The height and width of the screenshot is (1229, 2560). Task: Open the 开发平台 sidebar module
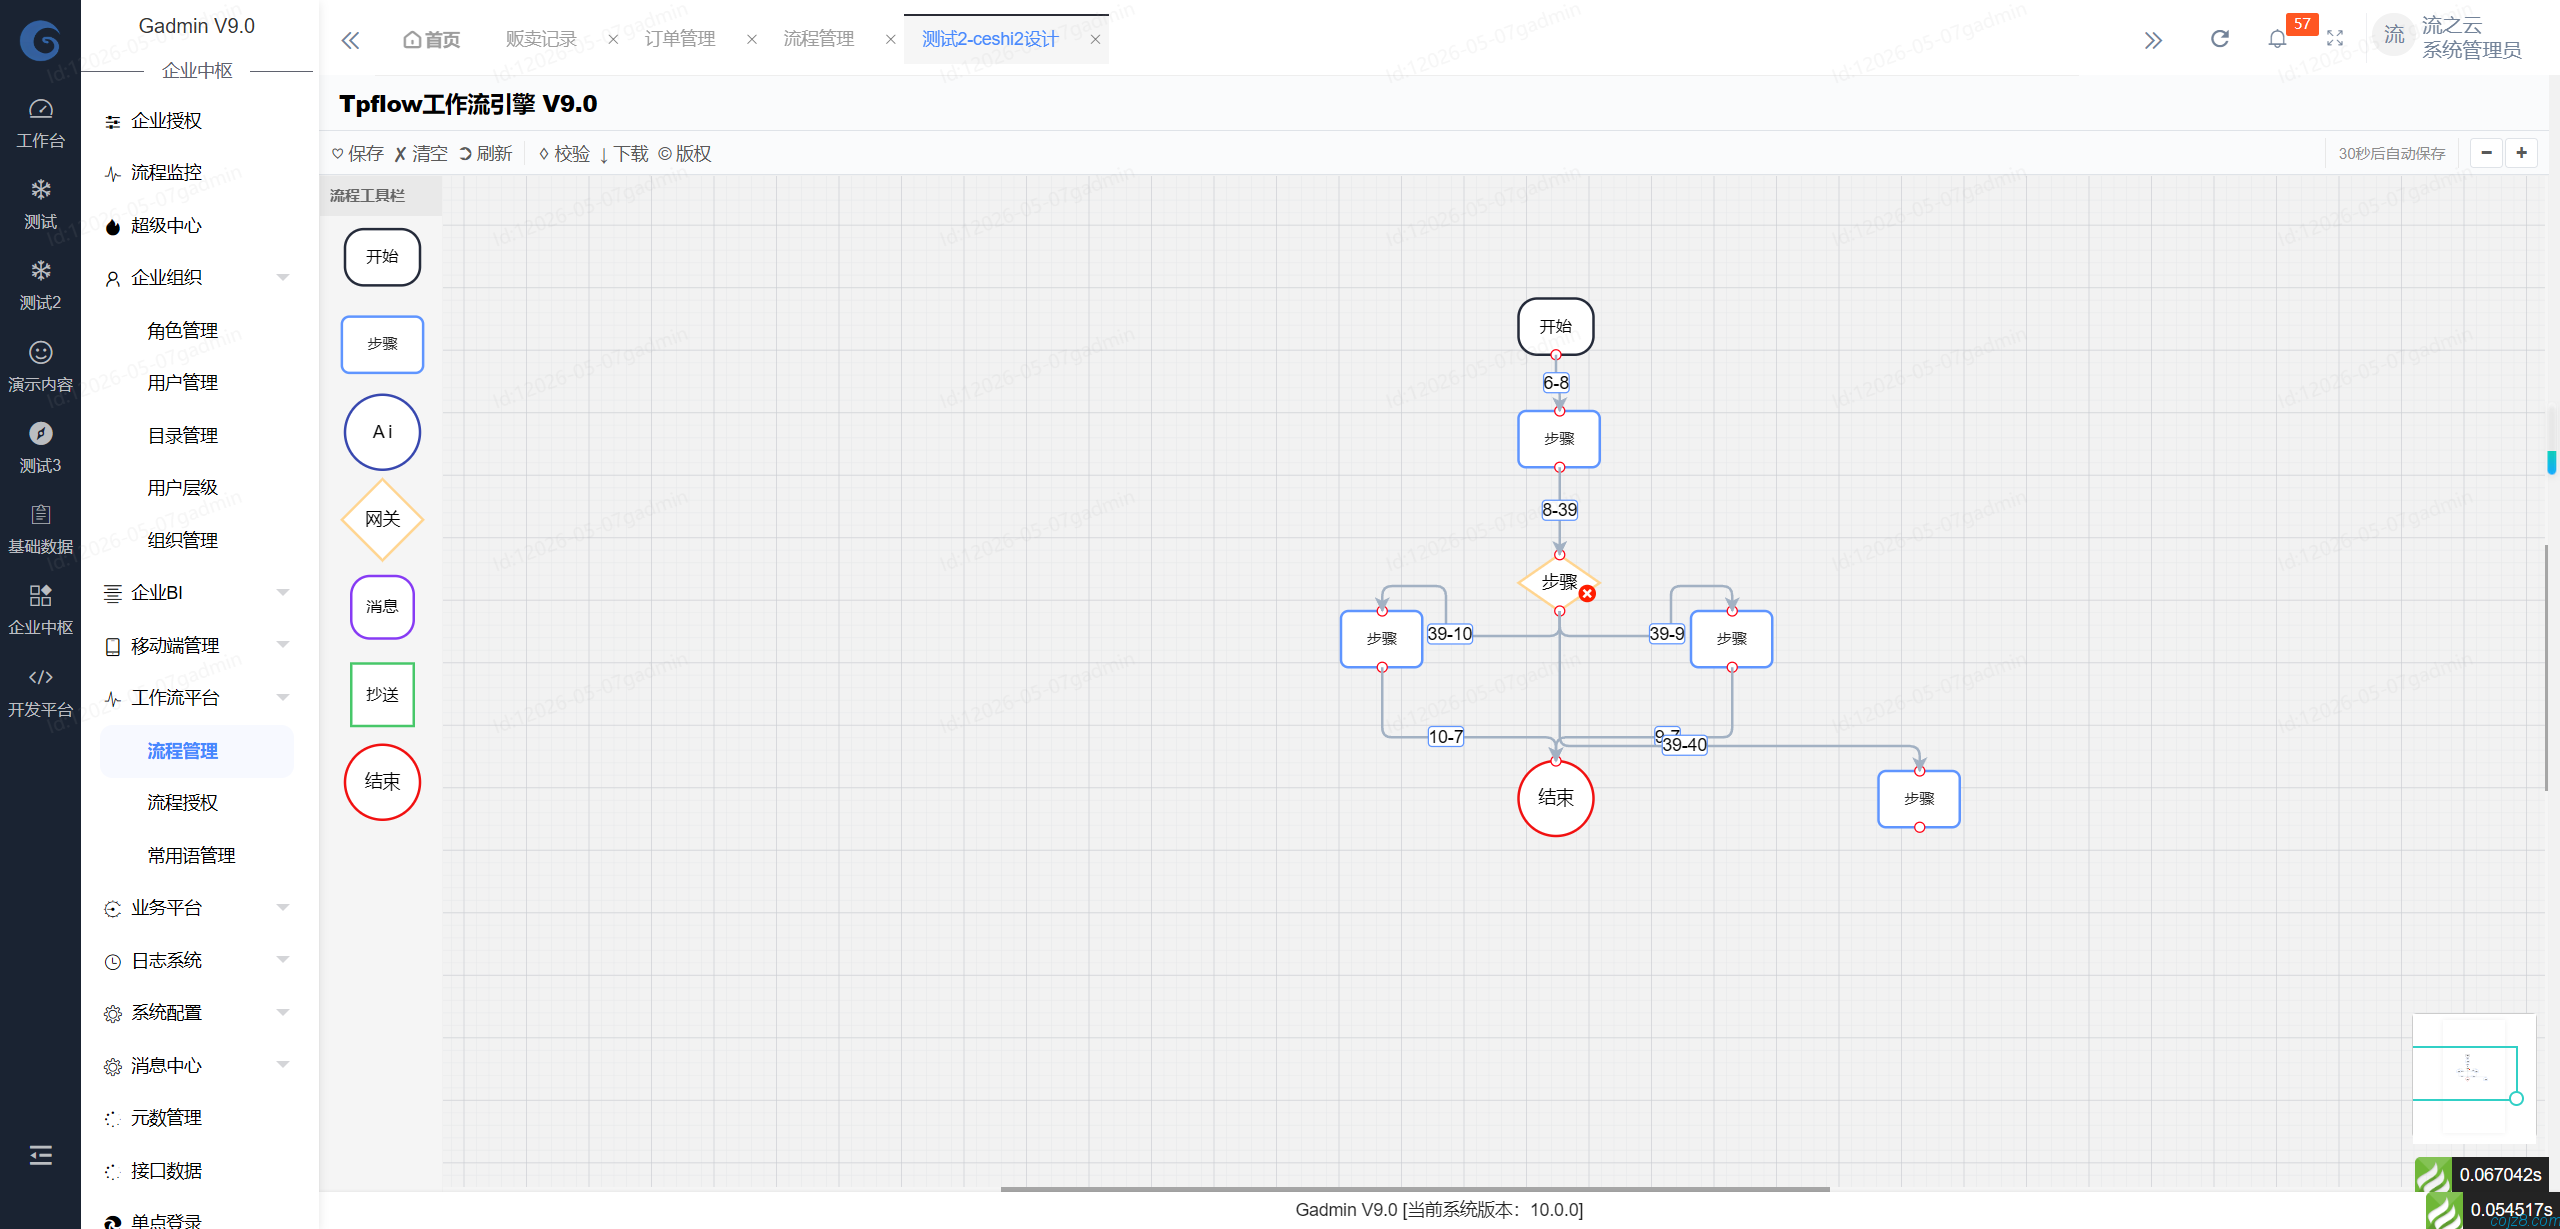(x=40, y=692)
